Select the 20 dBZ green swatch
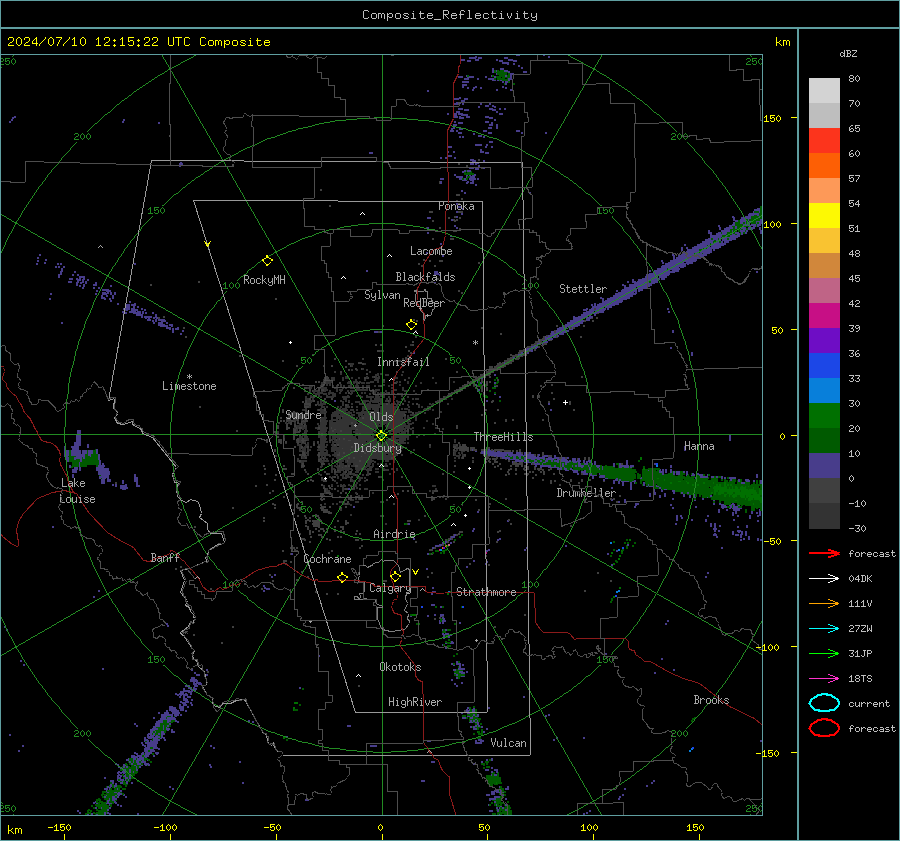The height and width of the screenshot is (841, 900). [824, 440]
